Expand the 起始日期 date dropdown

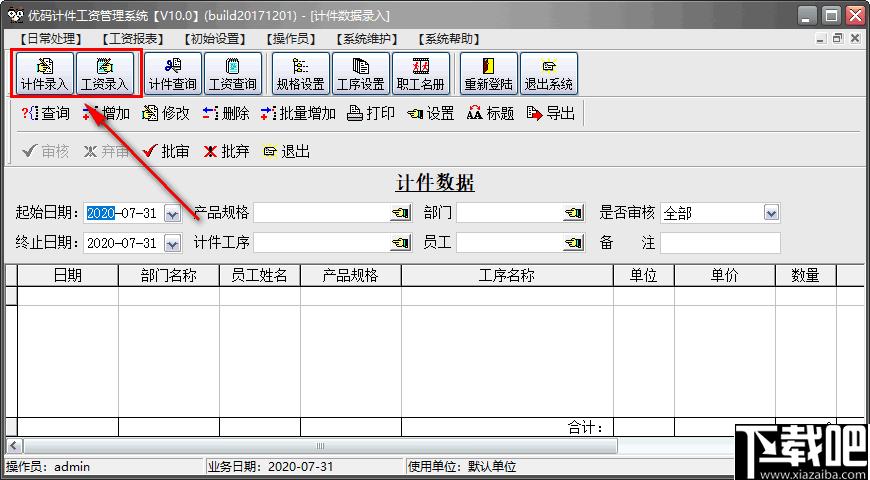173,213
